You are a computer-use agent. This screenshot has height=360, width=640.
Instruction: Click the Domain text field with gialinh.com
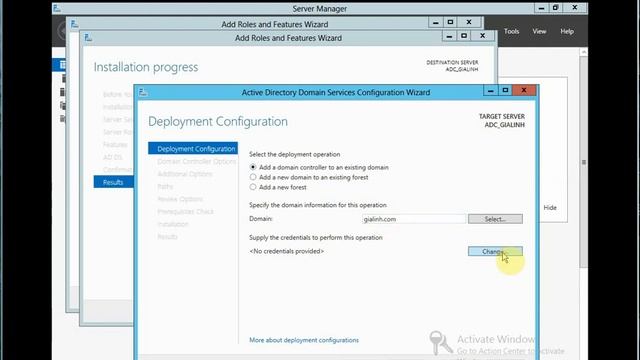413,219
